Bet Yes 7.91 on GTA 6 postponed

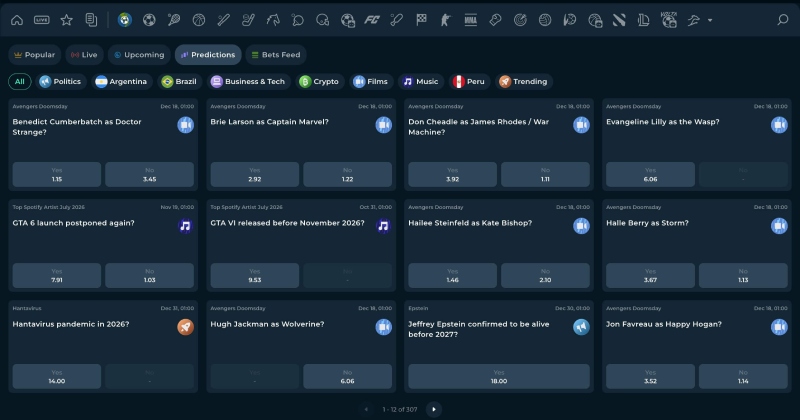pos(57,276)
